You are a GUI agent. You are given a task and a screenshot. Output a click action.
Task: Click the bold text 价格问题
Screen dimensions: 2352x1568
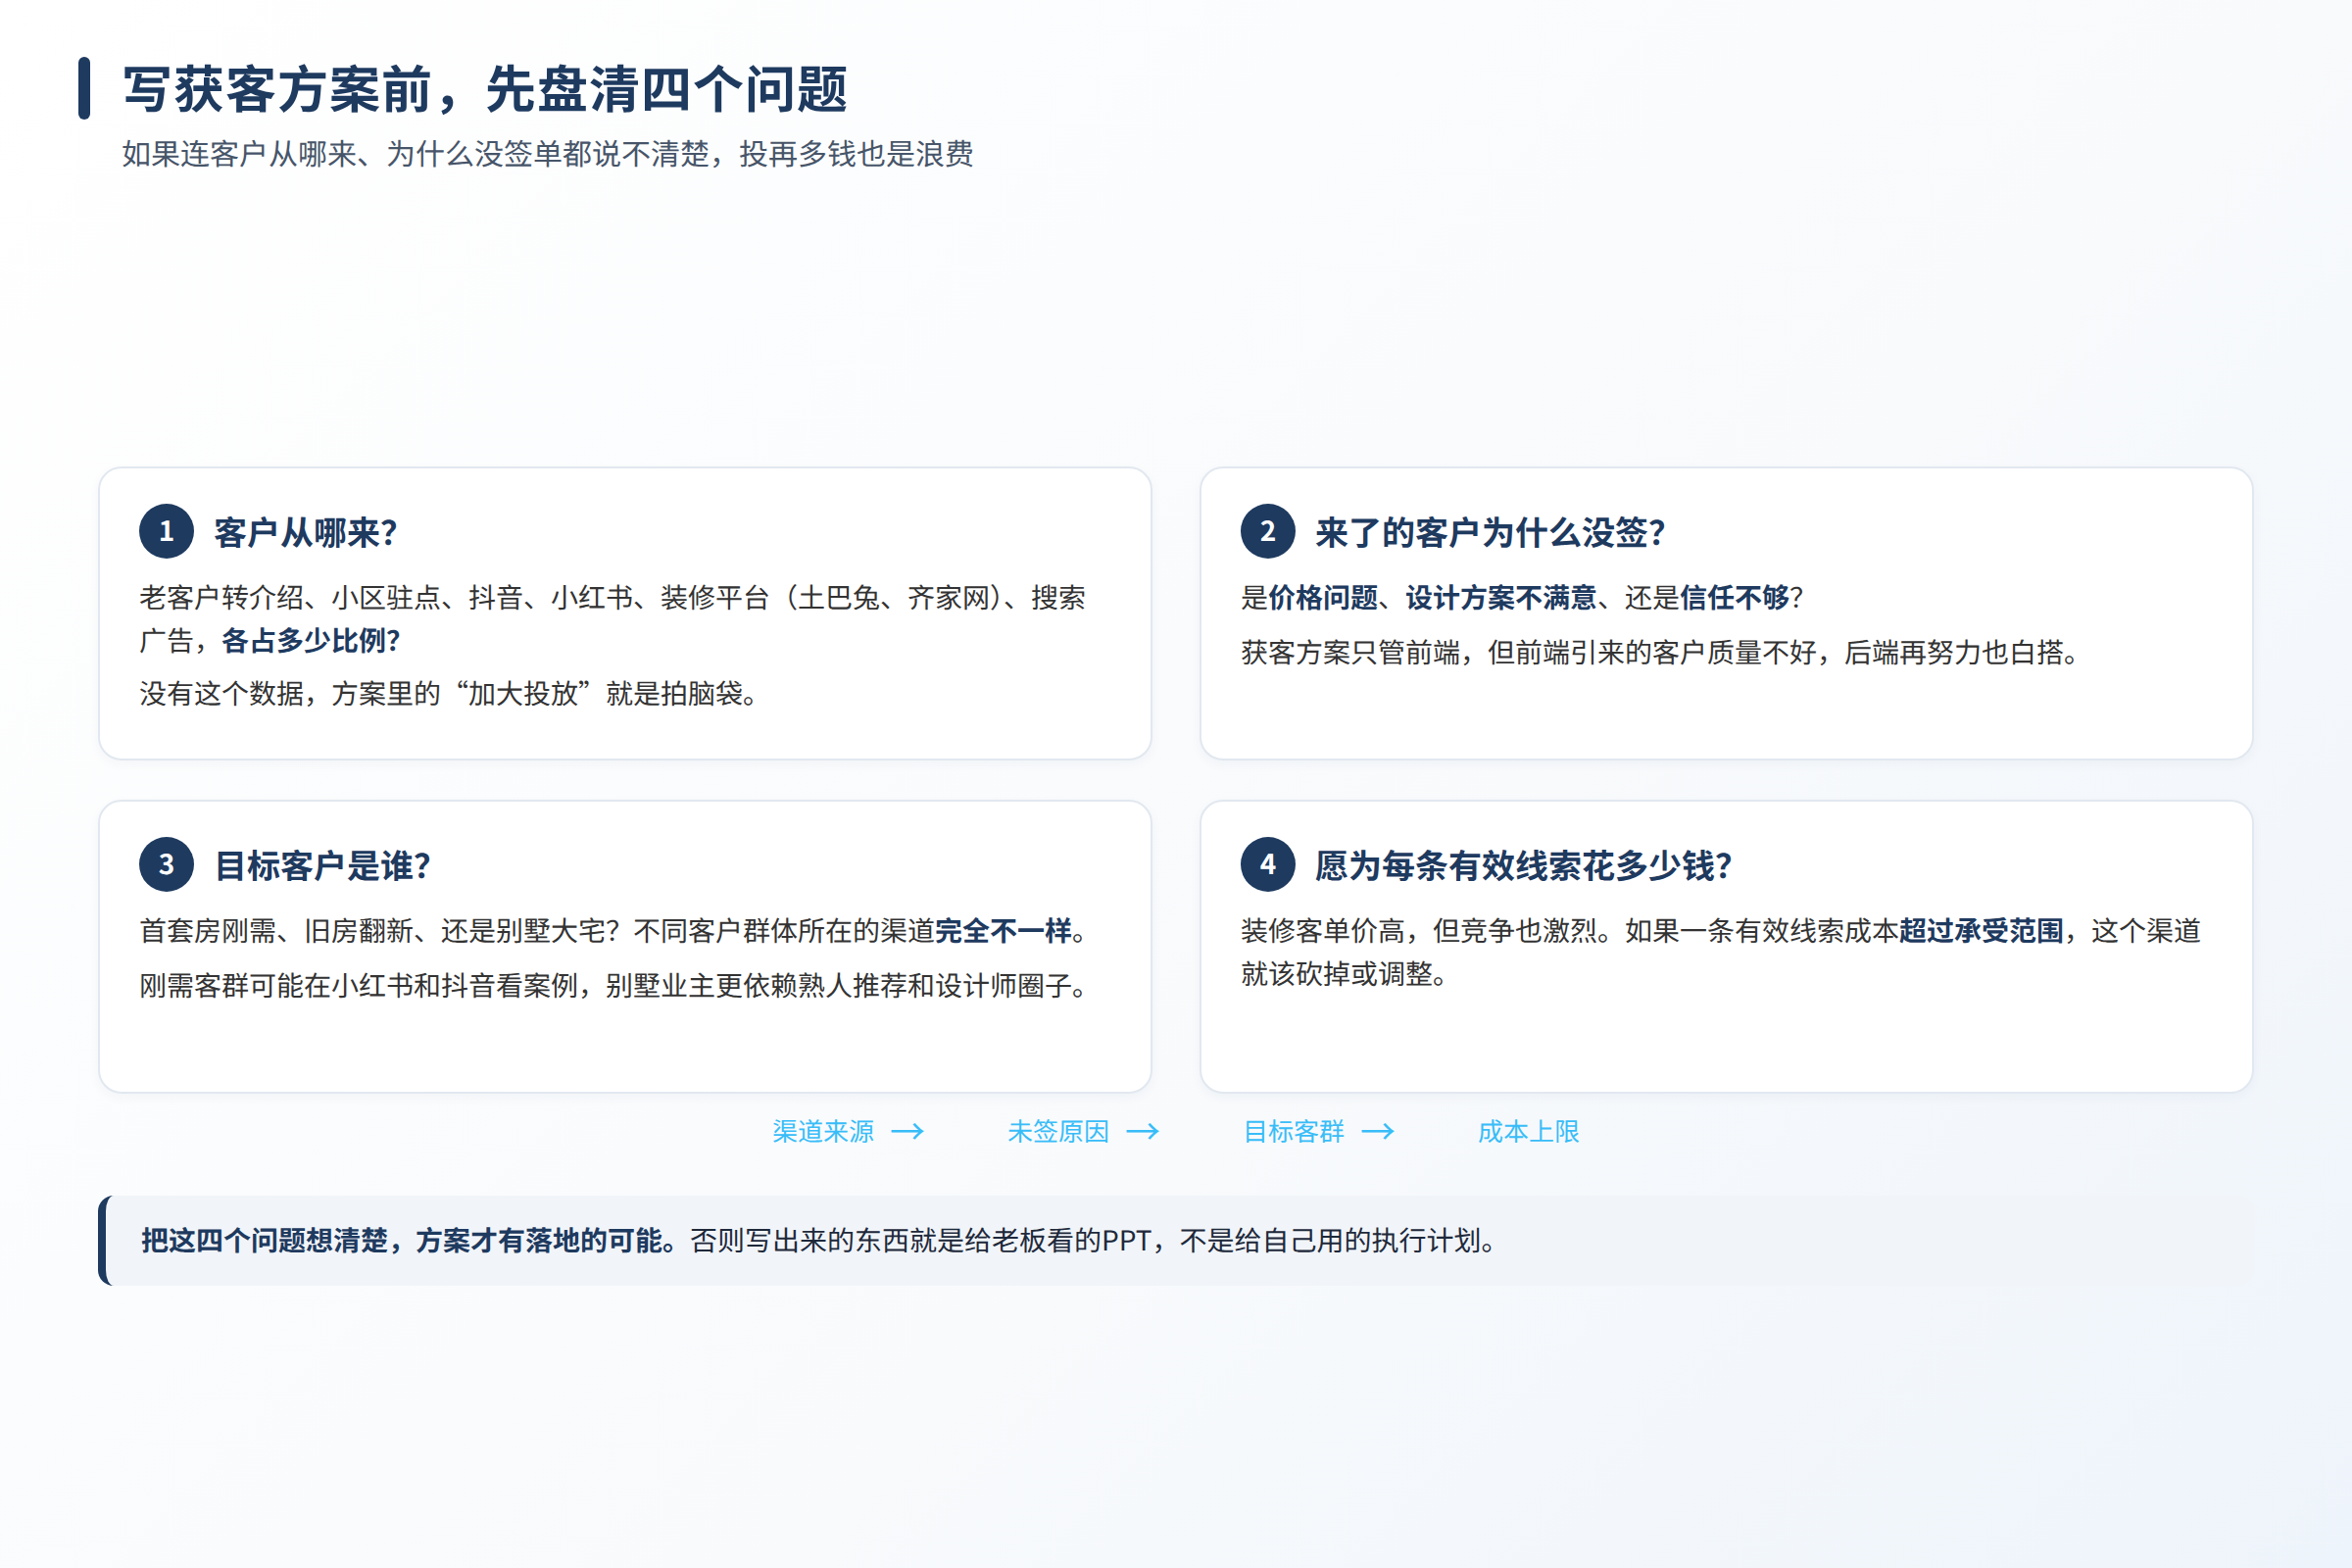click(x=1323, y=597)
